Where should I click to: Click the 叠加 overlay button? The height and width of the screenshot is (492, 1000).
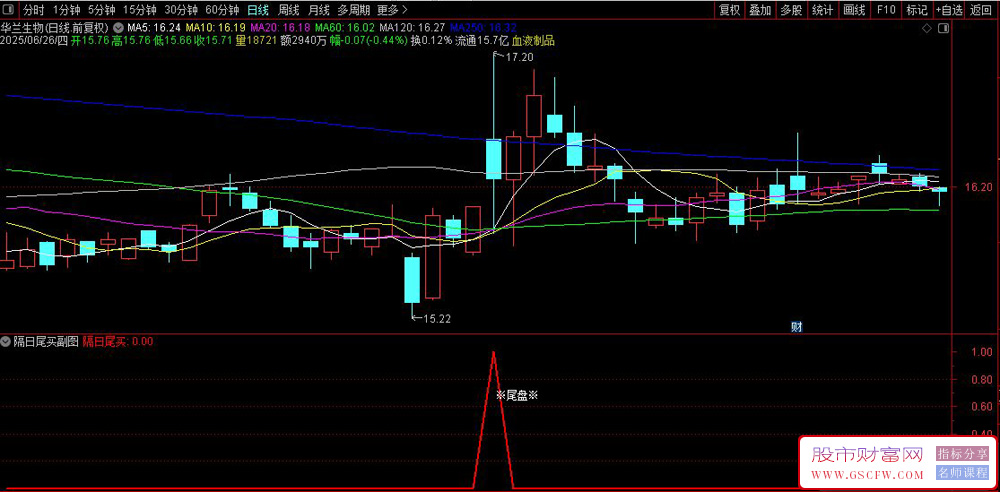coord(760,10)
